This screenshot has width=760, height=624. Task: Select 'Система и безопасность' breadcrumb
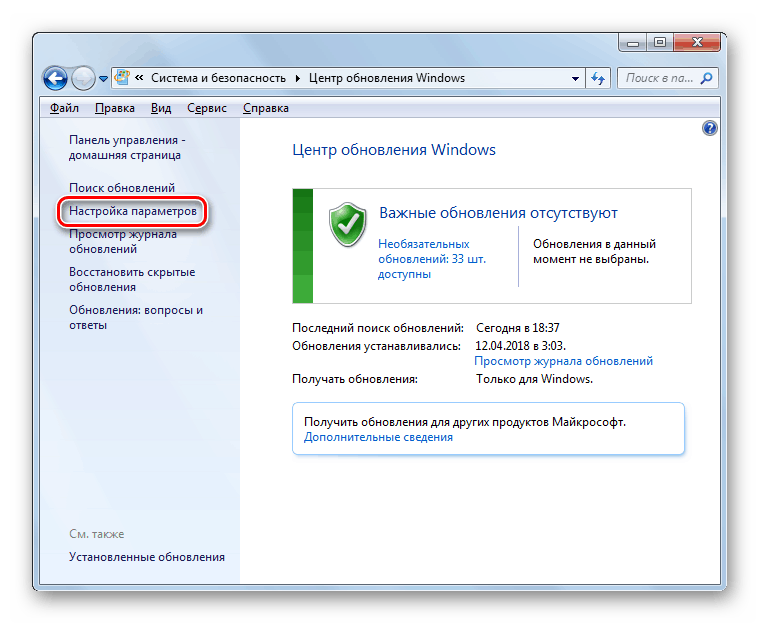coord(218,78)
